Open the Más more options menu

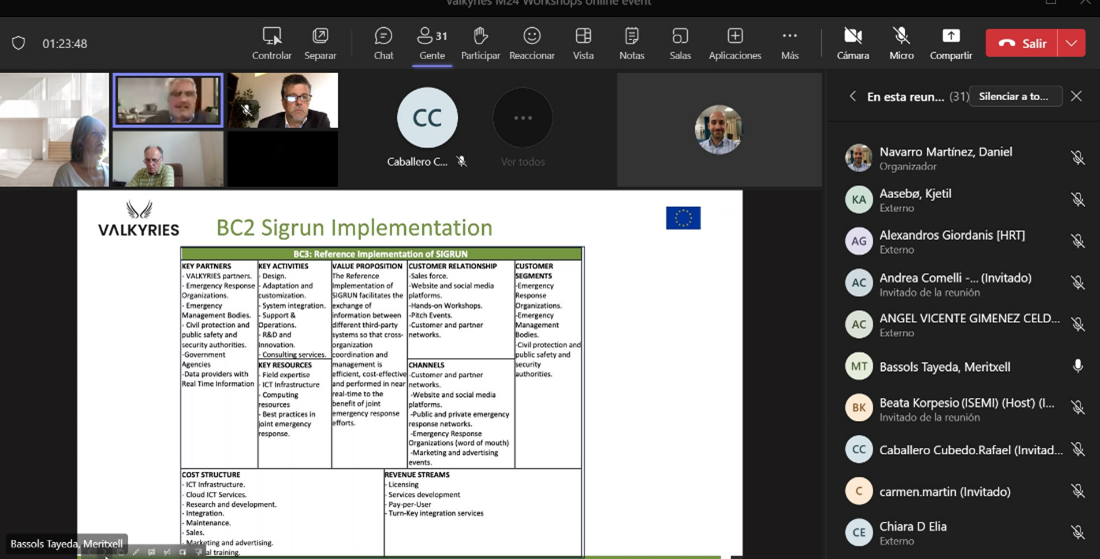789,43
